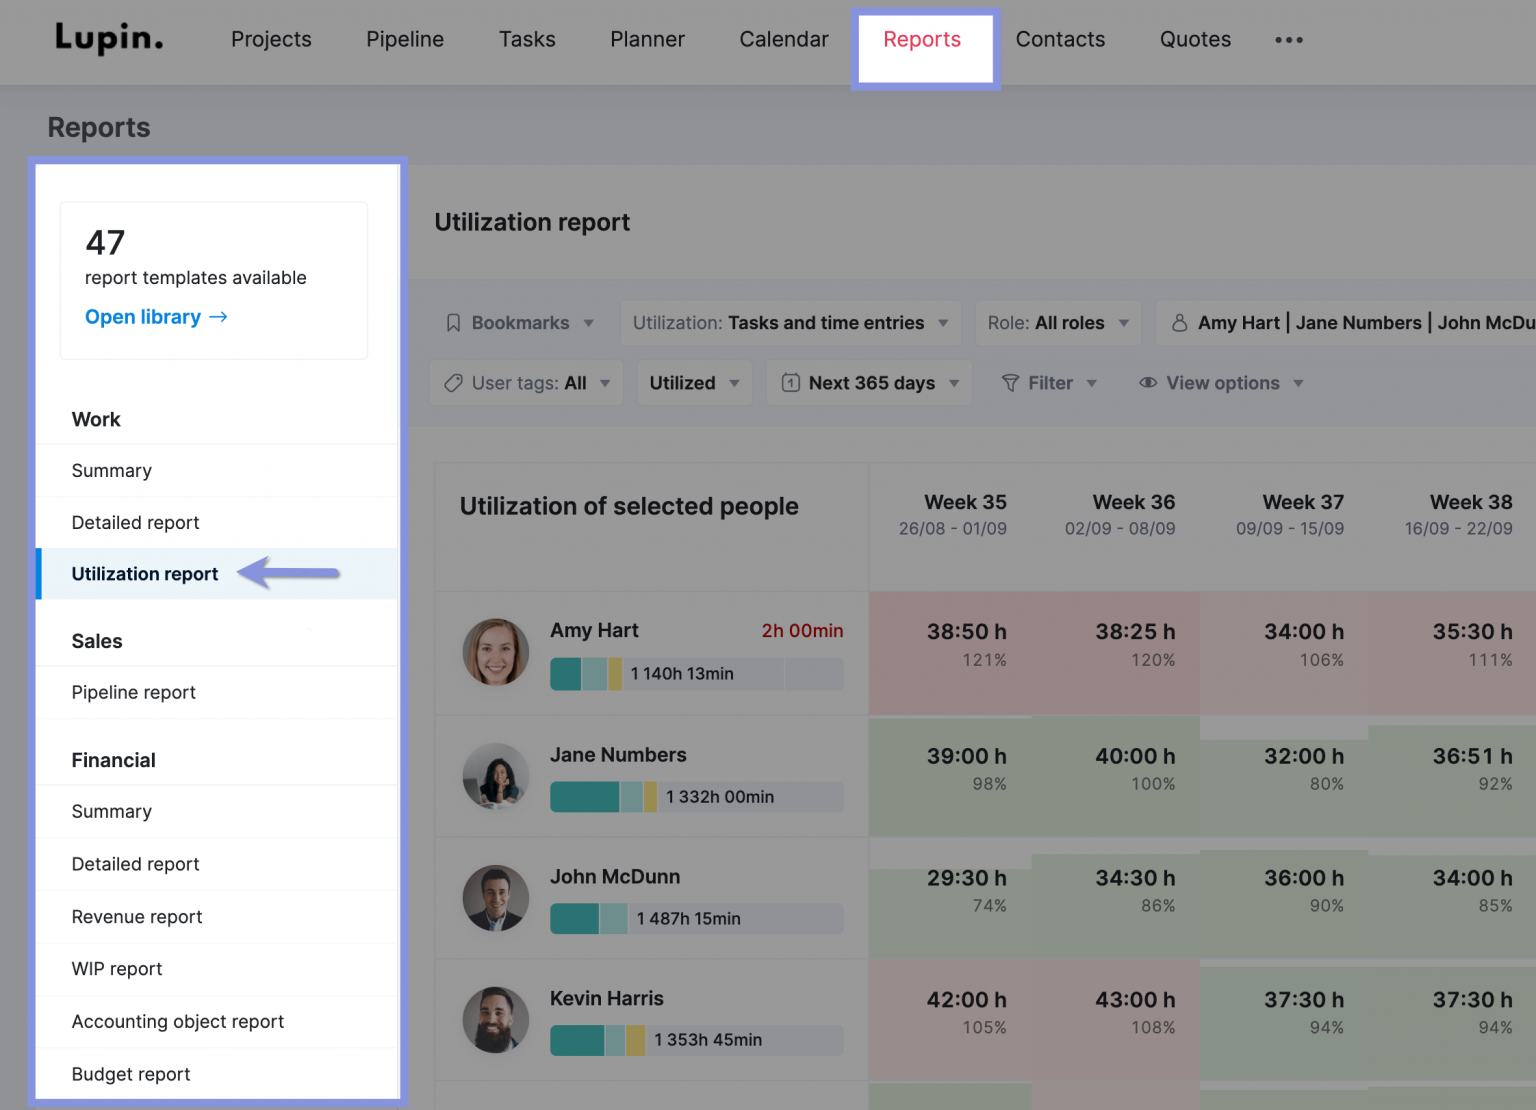The height and width of the screenshot is (1110, 1536).
Task: Select Amy Hart's Week 35 hours cell
Action: (x=965, y=643)
